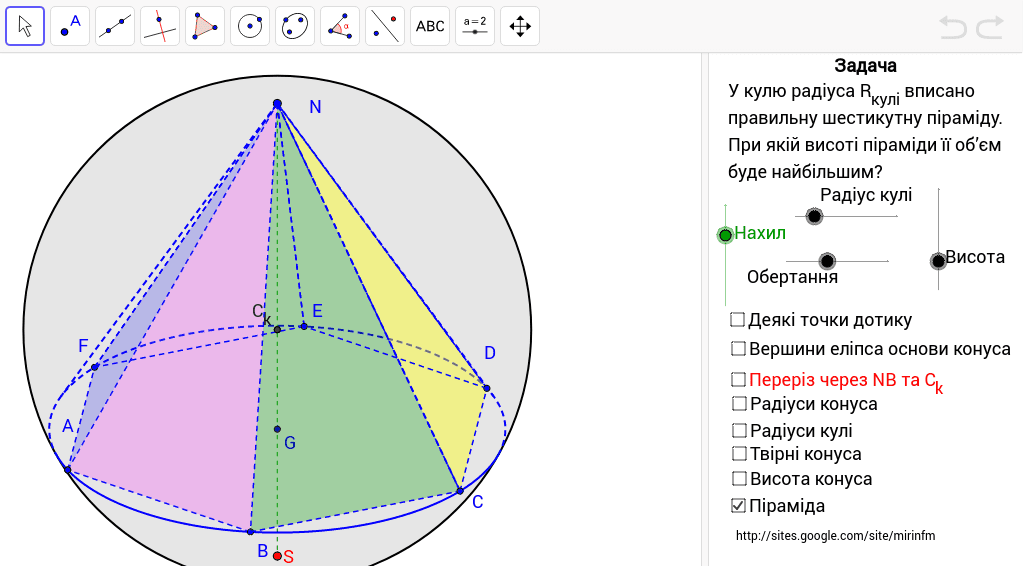Click base vertex point D
The width and height of the screenshot is (1024, 568).
(487, 388)
